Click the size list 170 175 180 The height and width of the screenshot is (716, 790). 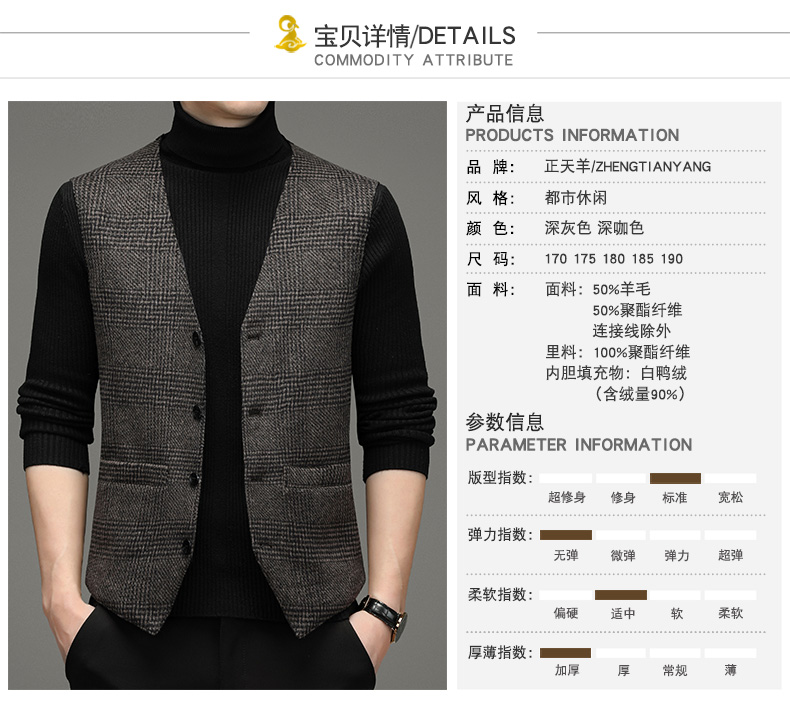click(x=614, y=259)
